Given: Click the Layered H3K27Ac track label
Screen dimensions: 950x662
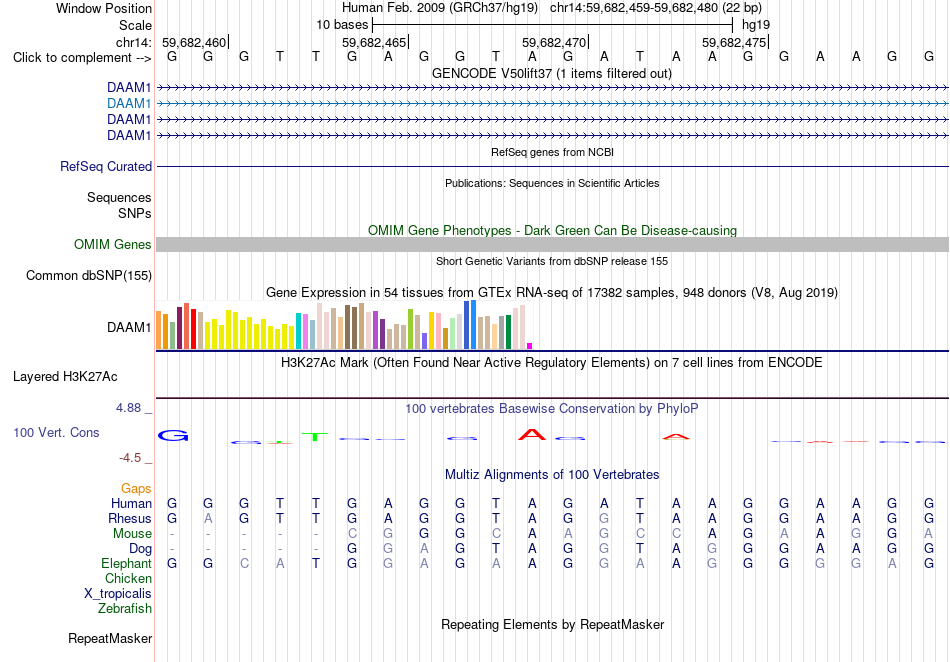Looking at the screenshot, I should coord(65,377).
